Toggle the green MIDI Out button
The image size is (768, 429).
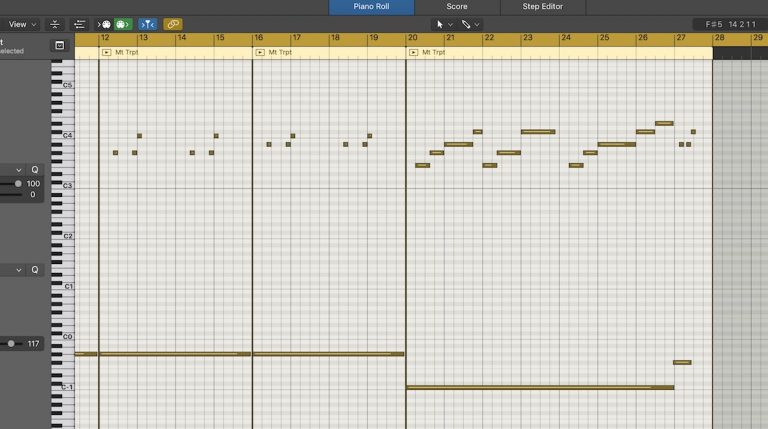click(x=123, y=24)
